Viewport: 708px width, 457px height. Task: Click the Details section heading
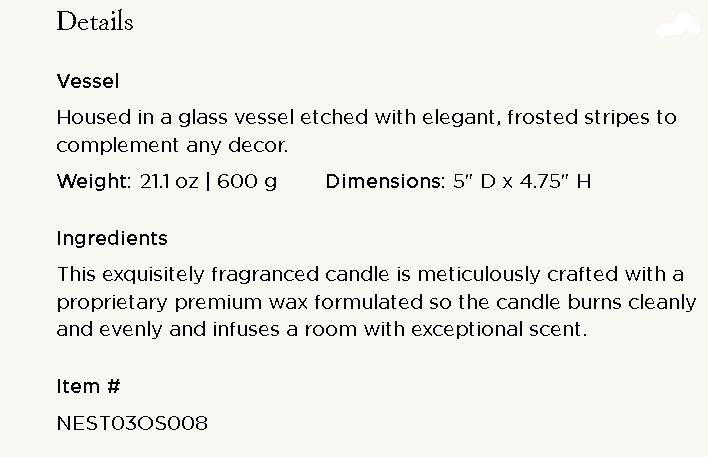95,21
